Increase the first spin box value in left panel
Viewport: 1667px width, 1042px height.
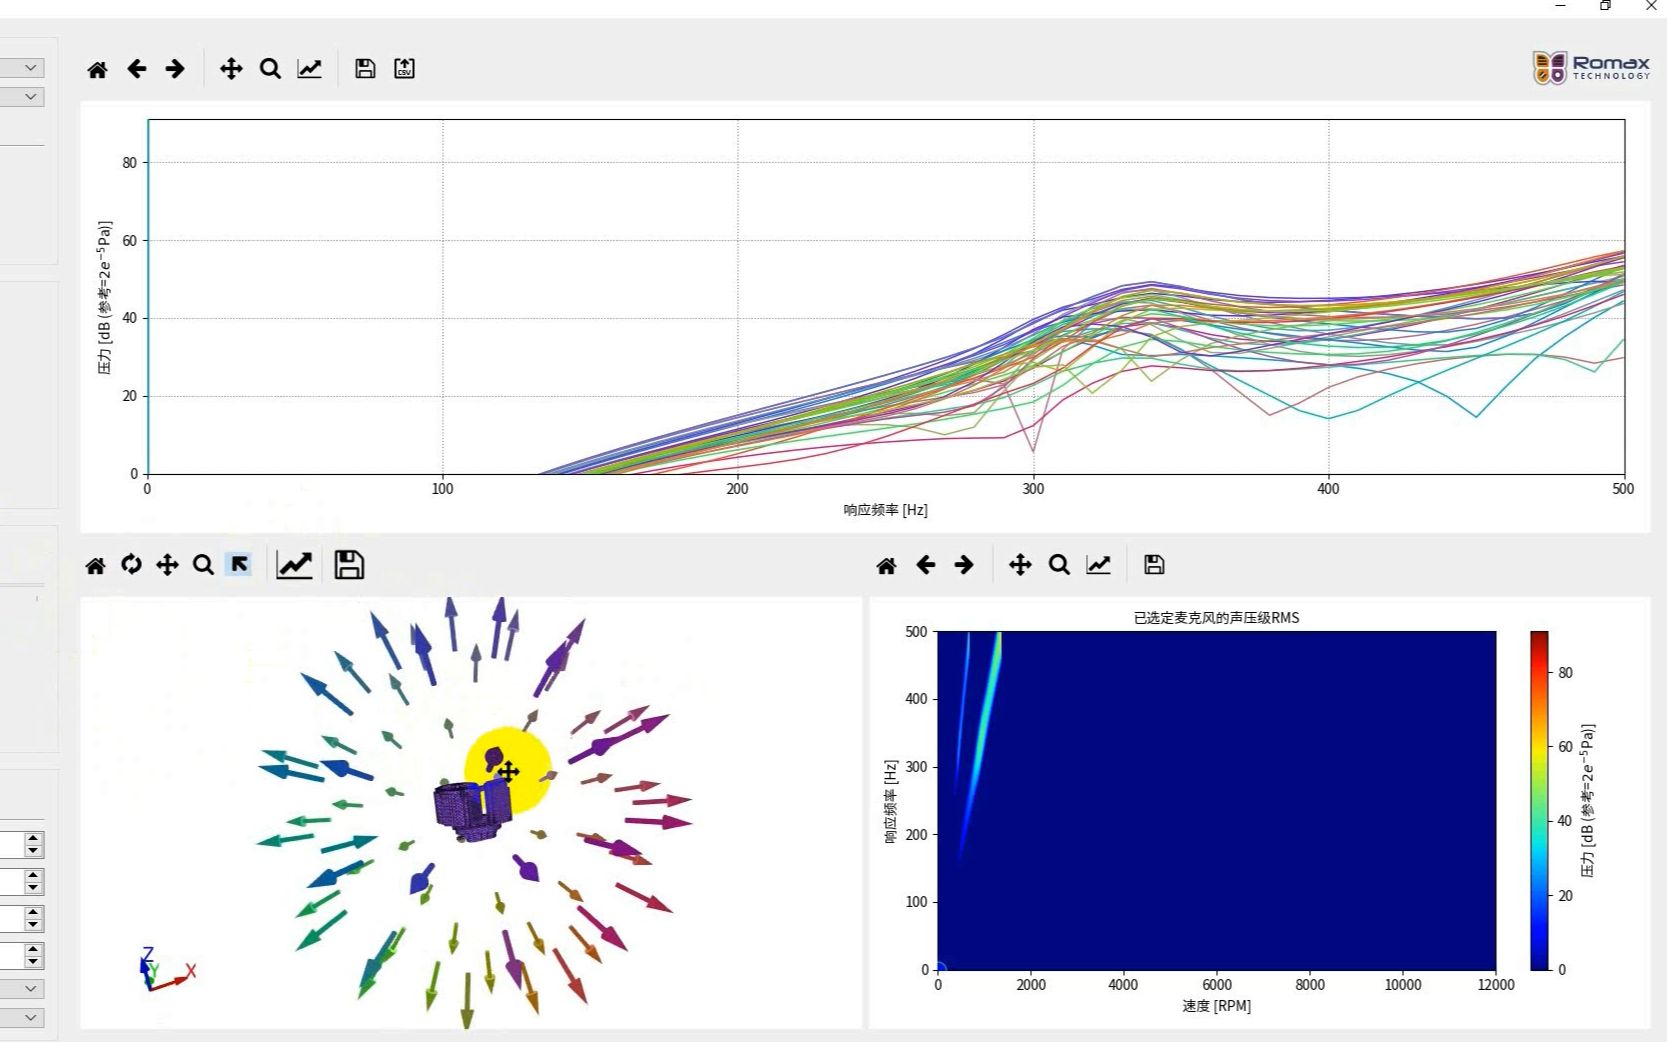[34, 839]
